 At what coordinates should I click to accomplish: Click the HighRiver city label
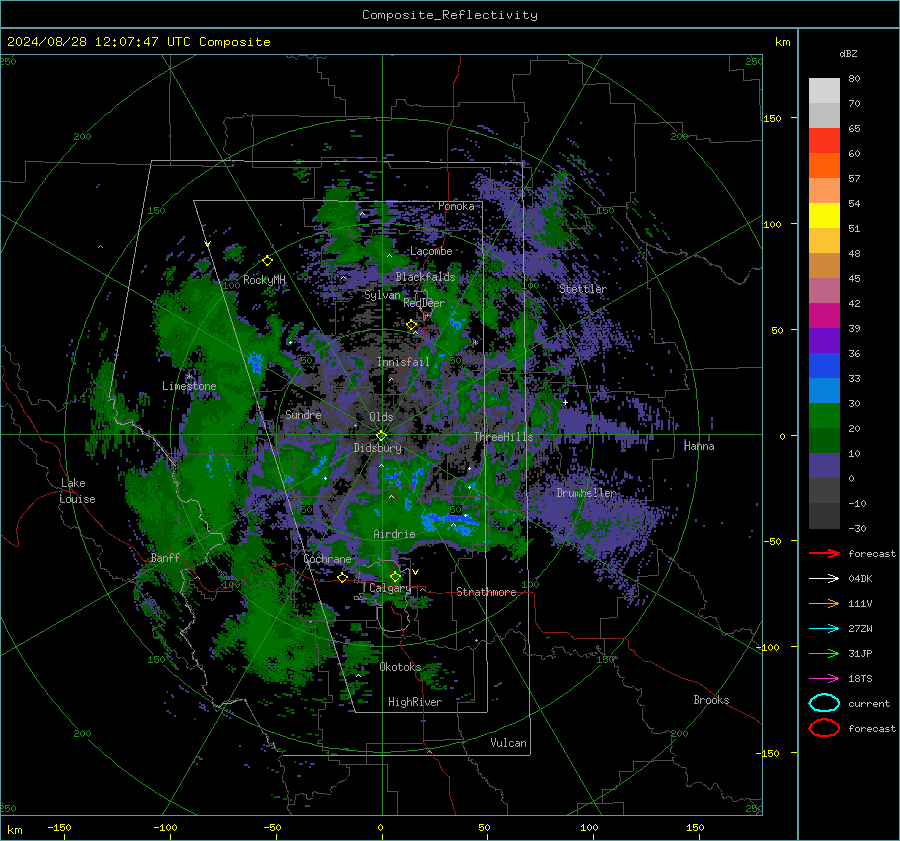(x=415, y=702)
